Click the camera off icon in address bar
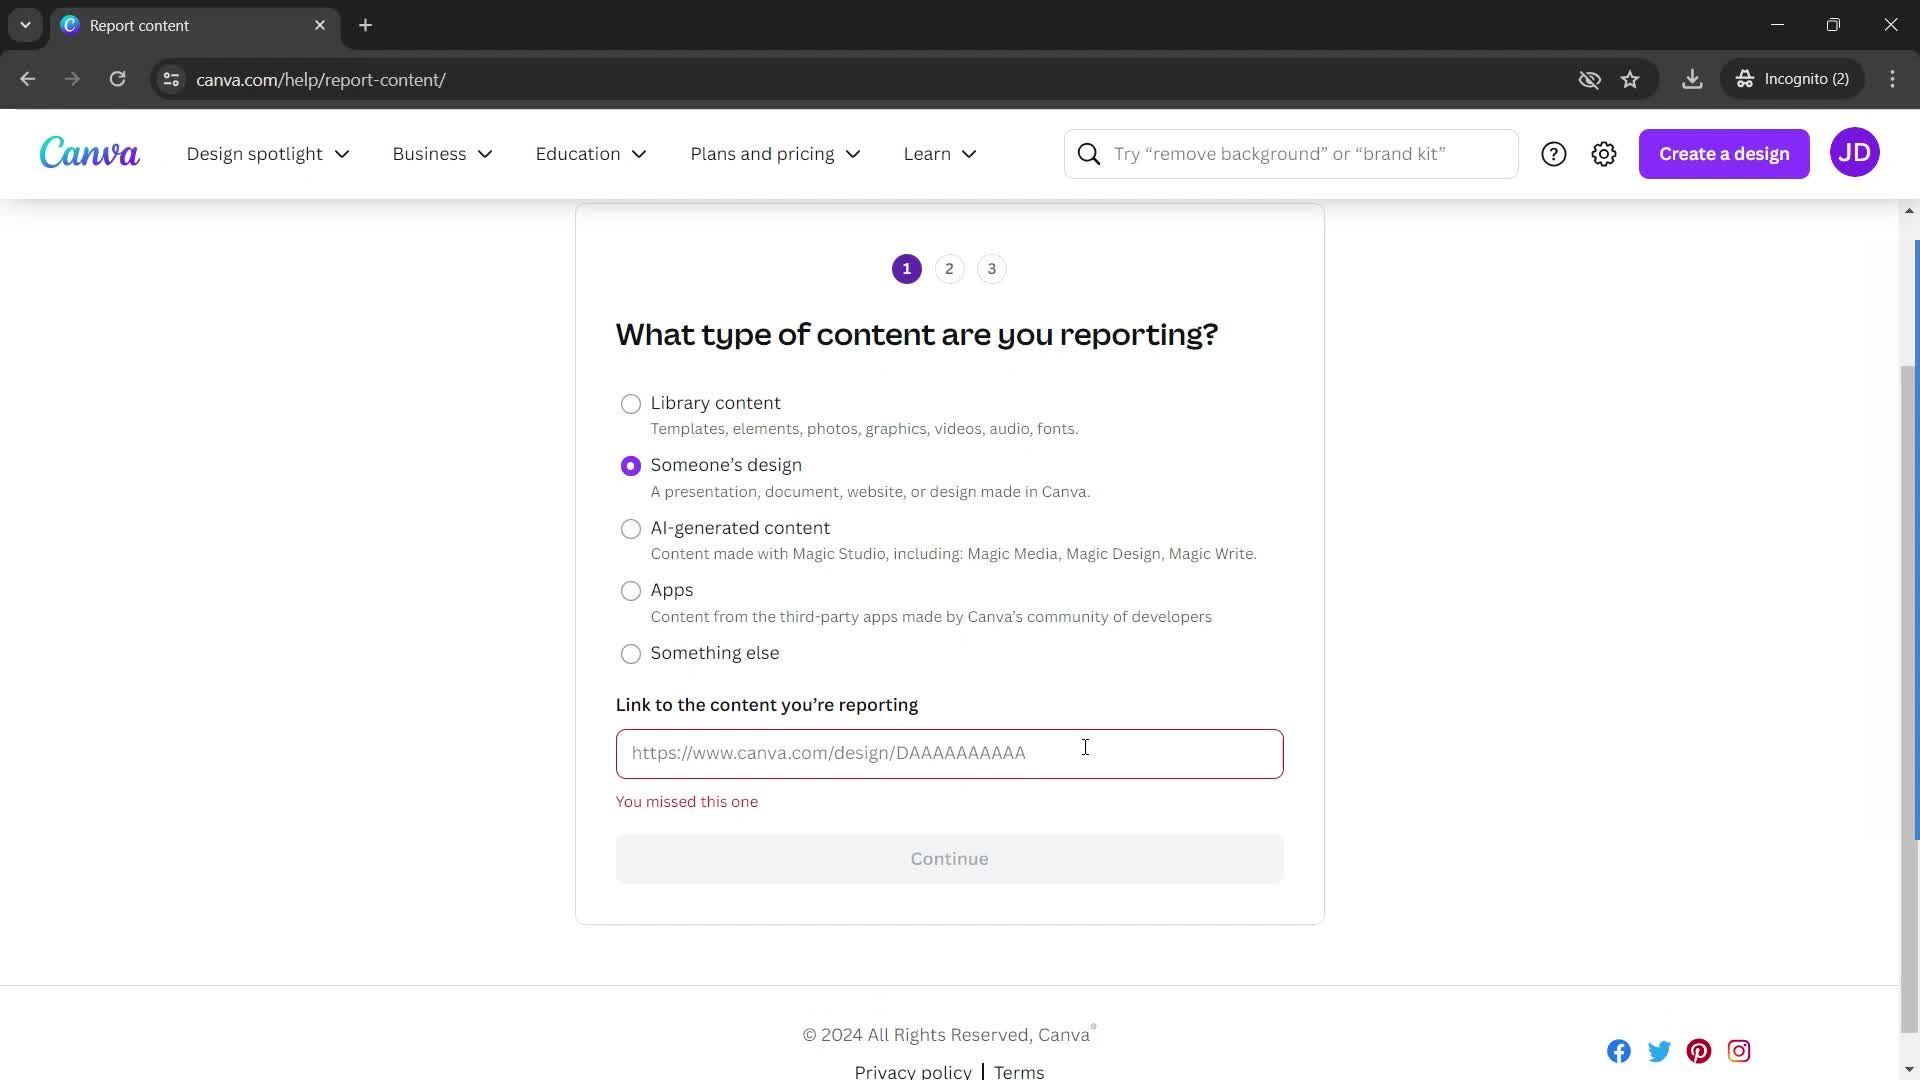The height and width of the screenshot is (1080, 1920). coord(1588,79)
